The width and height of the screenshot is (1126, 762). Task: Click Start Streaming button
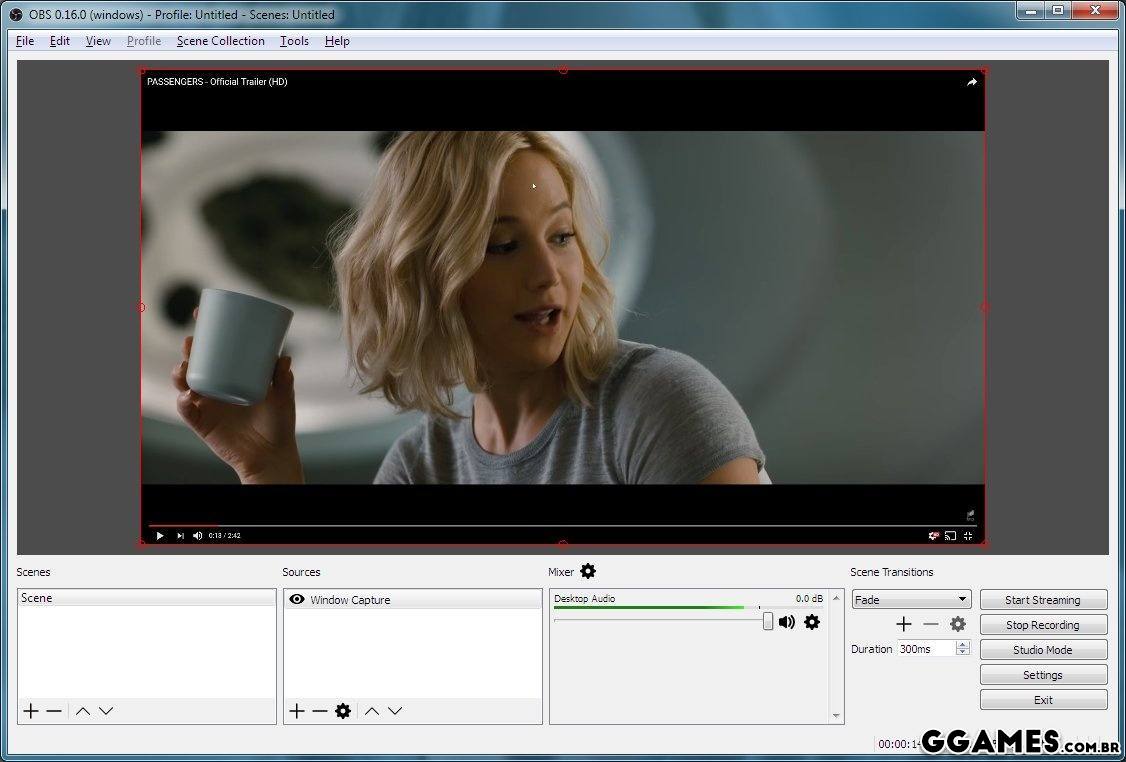pos(1043,600)
